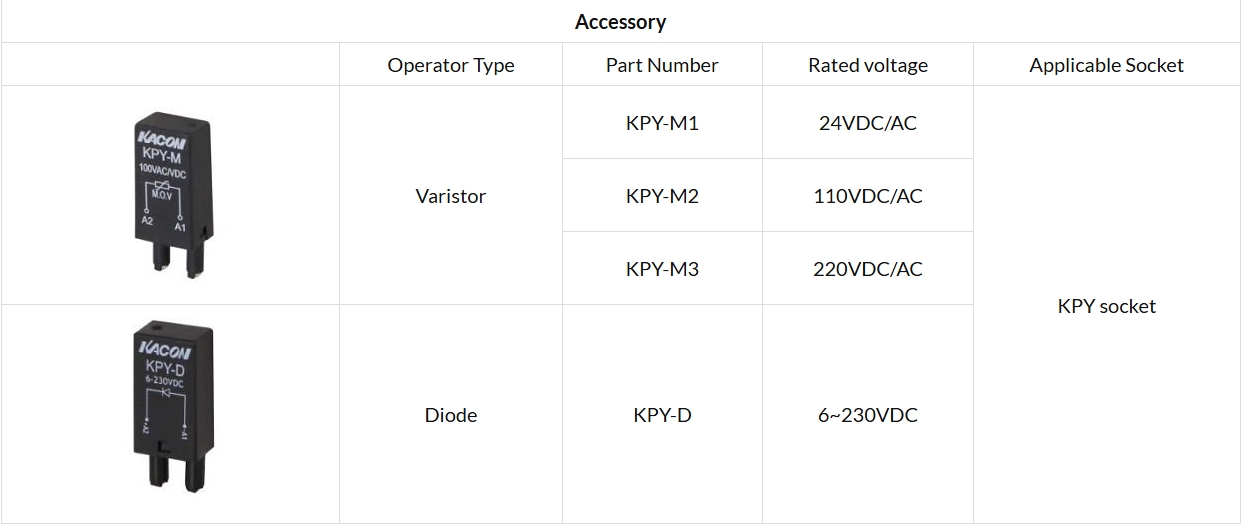This screenshot has width=1244, height=528.
Task: Select the KPY-M3 part number cell
Action: tap(662, 269)
